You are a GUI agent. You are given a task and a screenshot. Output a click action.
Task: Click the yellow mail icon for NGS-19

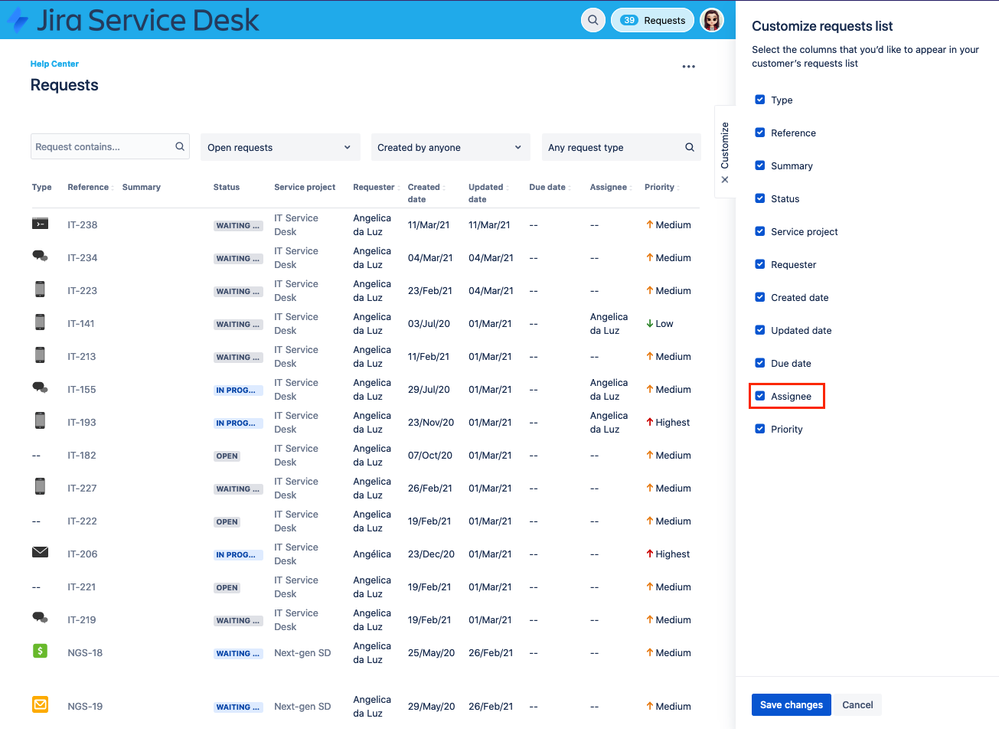40,704
